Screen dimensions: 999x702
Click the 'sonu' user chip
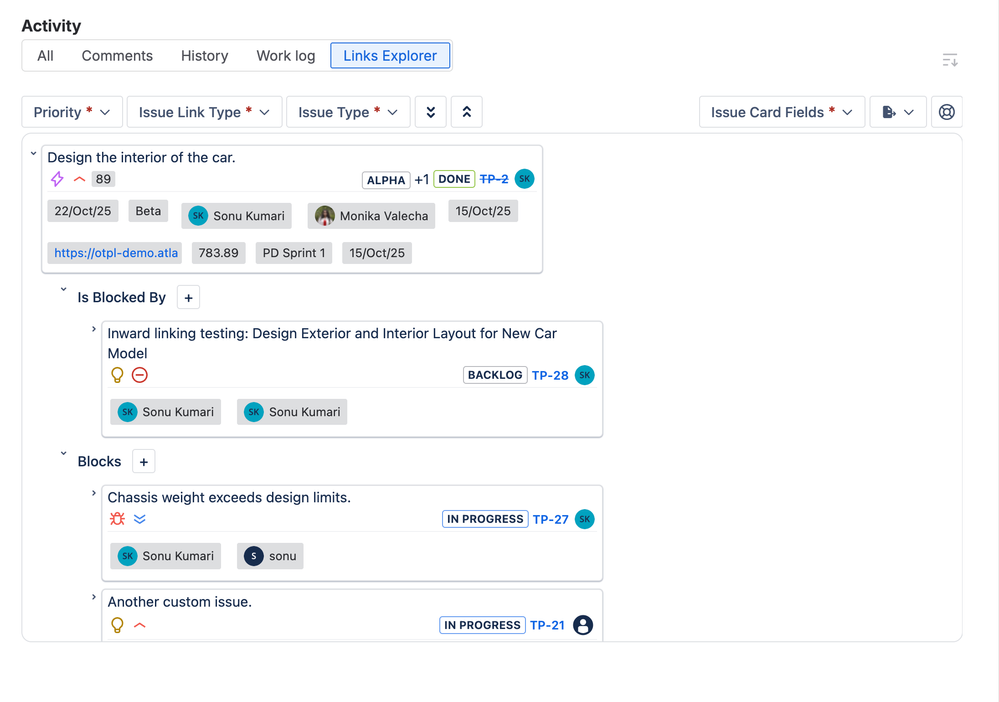[x=270, y=556]
